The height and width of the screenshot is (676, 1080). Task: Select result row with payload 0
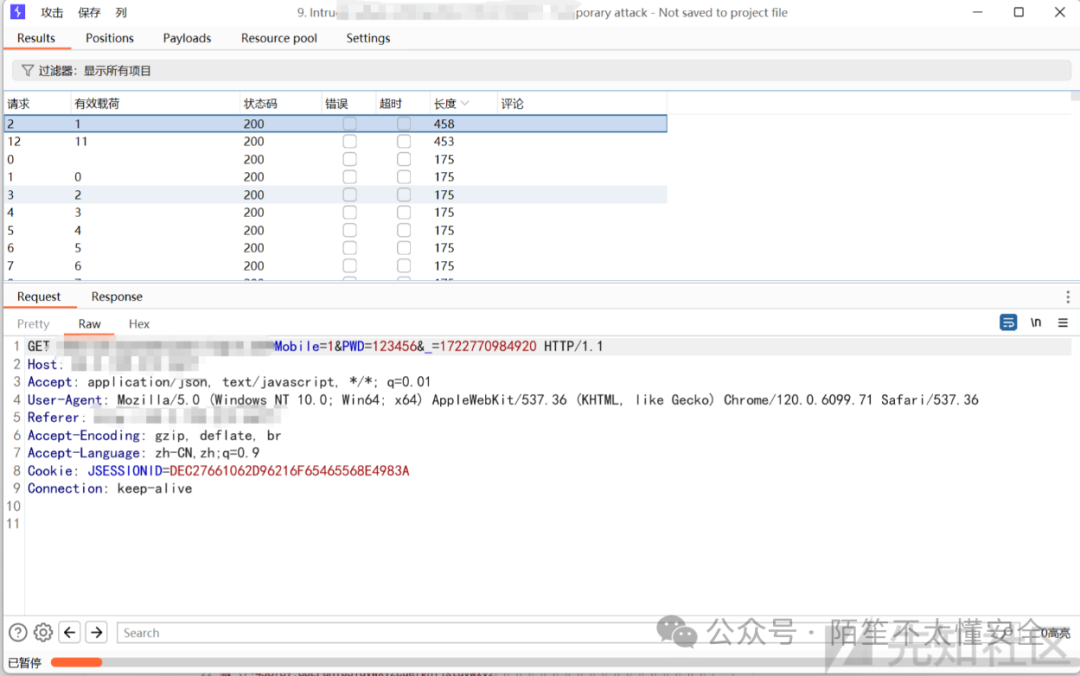coord(335,177)
